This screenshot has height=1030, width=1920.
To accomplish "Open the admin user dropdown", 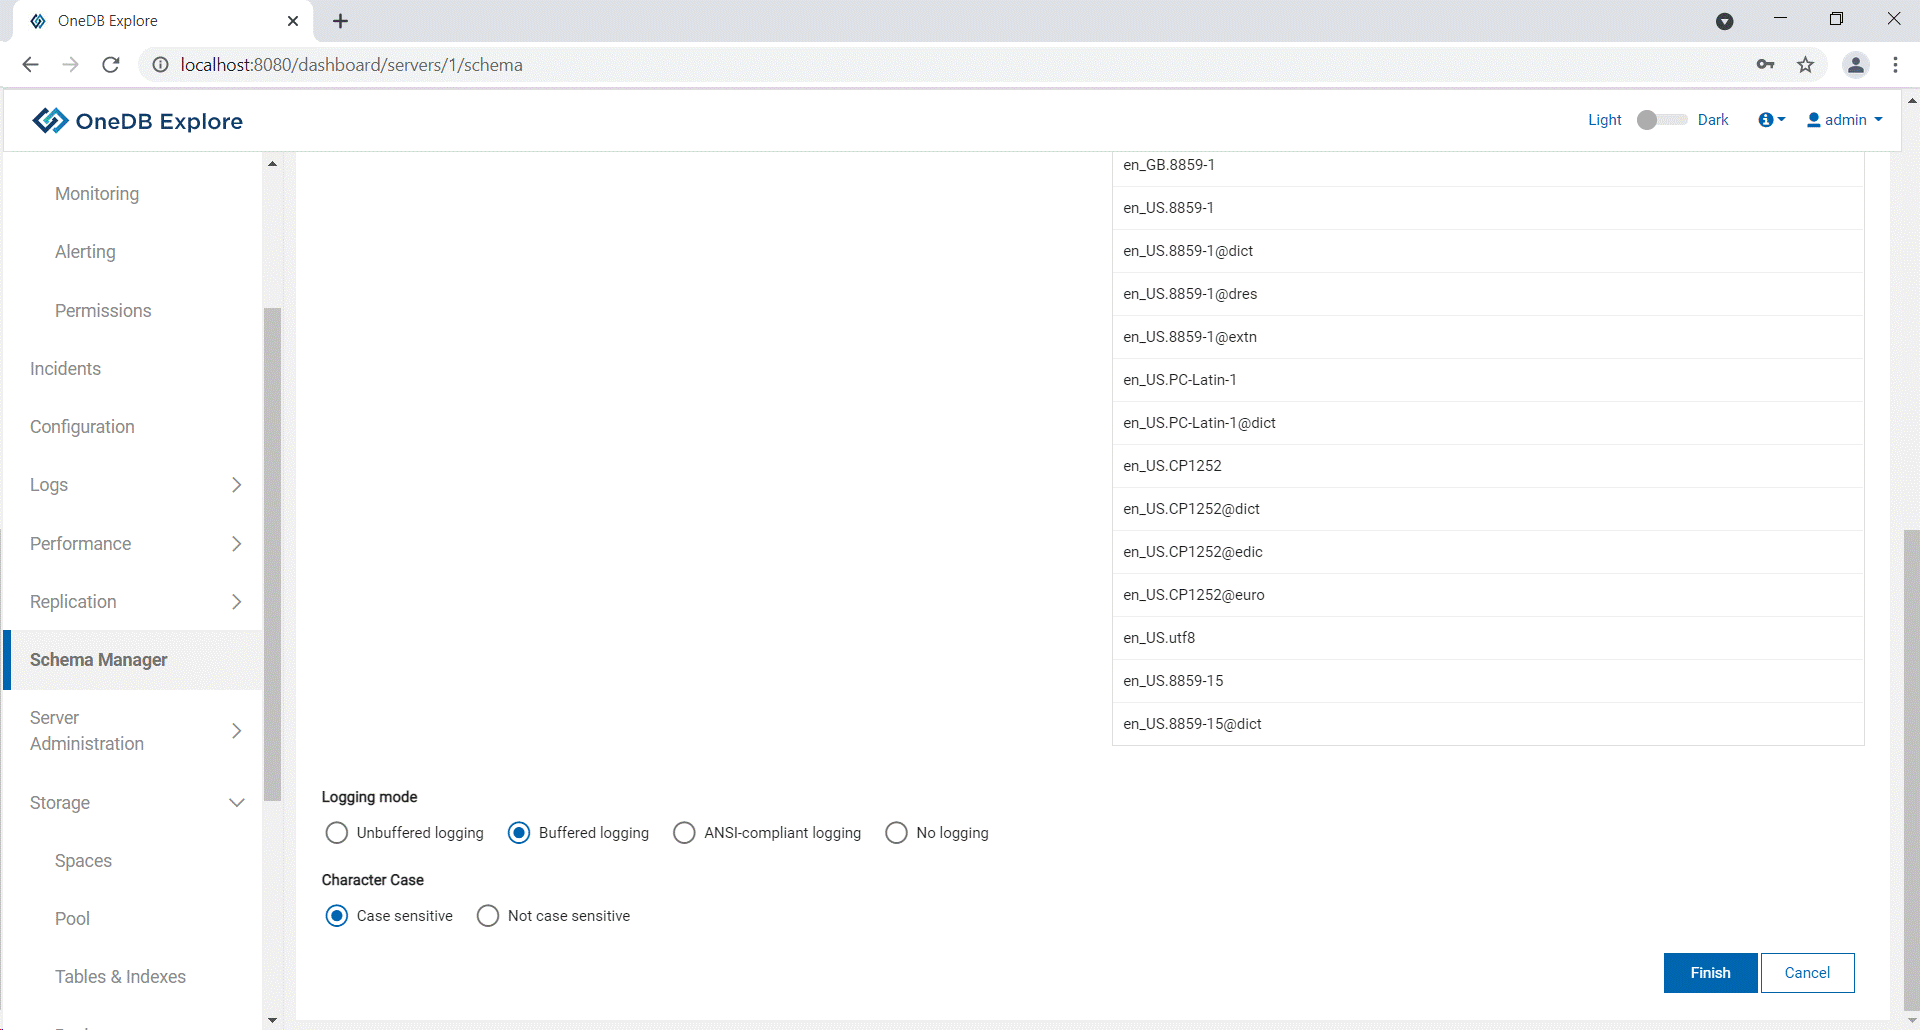I will [x=1844, y=120].
